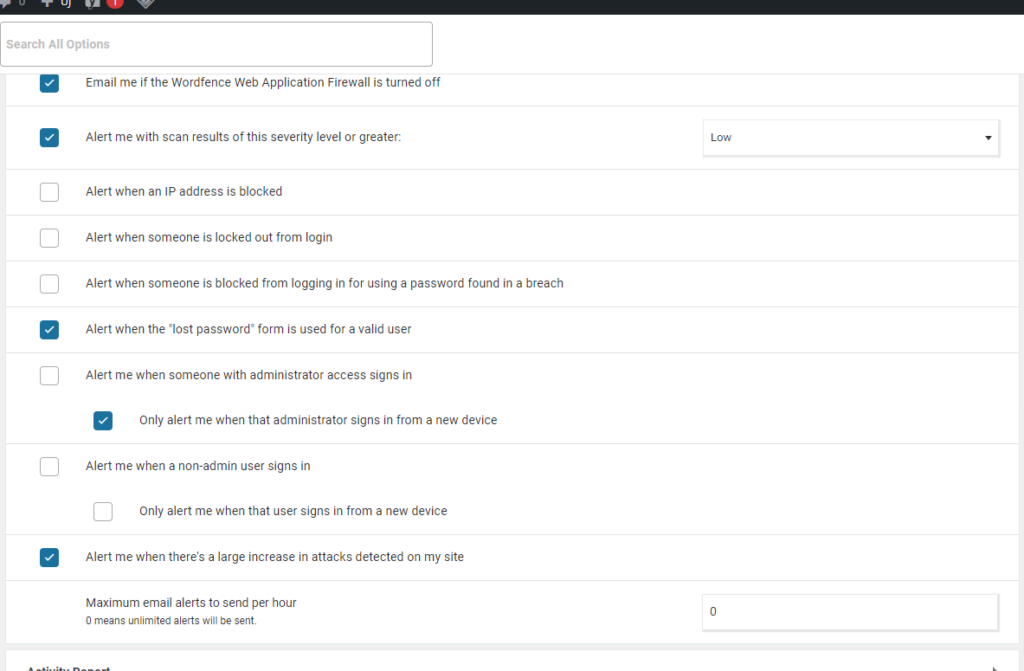This screenshot has height=671, width=1024.
Task: Disable large increase in attacks alert
Action: point(49,558)
